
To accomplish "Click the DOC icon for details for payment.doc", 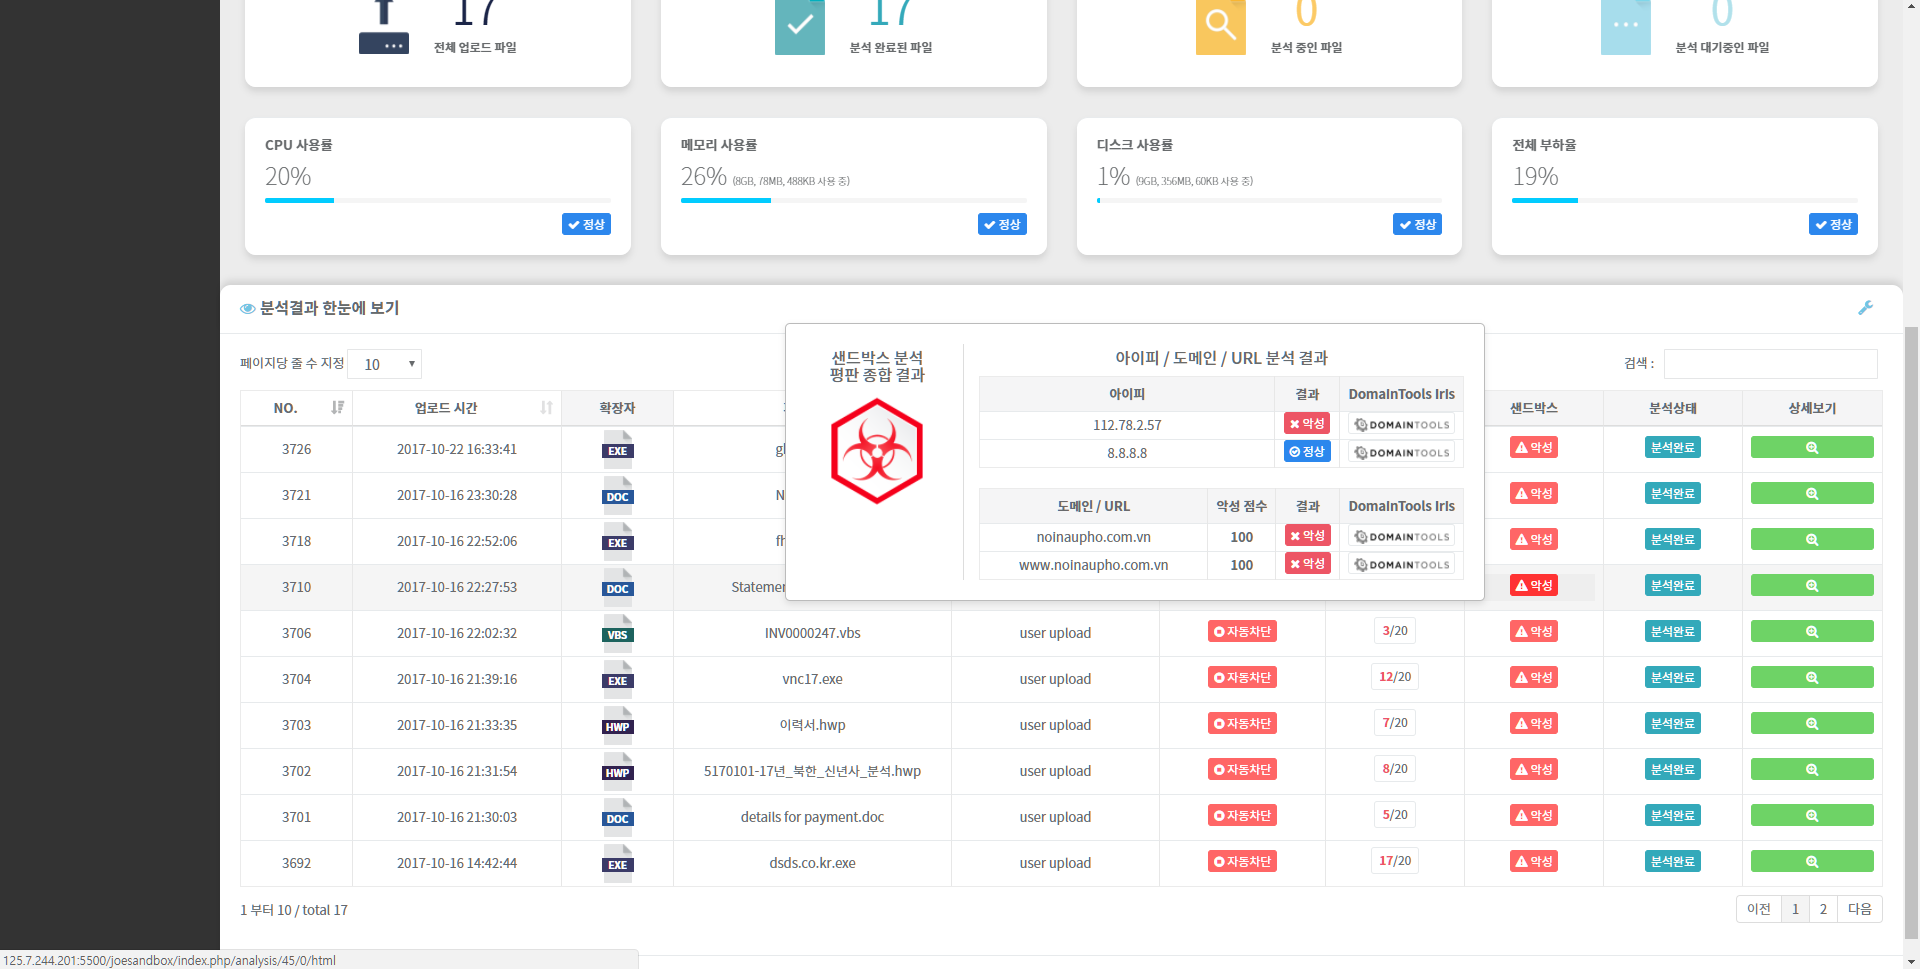I will click(x=617, y=817).
